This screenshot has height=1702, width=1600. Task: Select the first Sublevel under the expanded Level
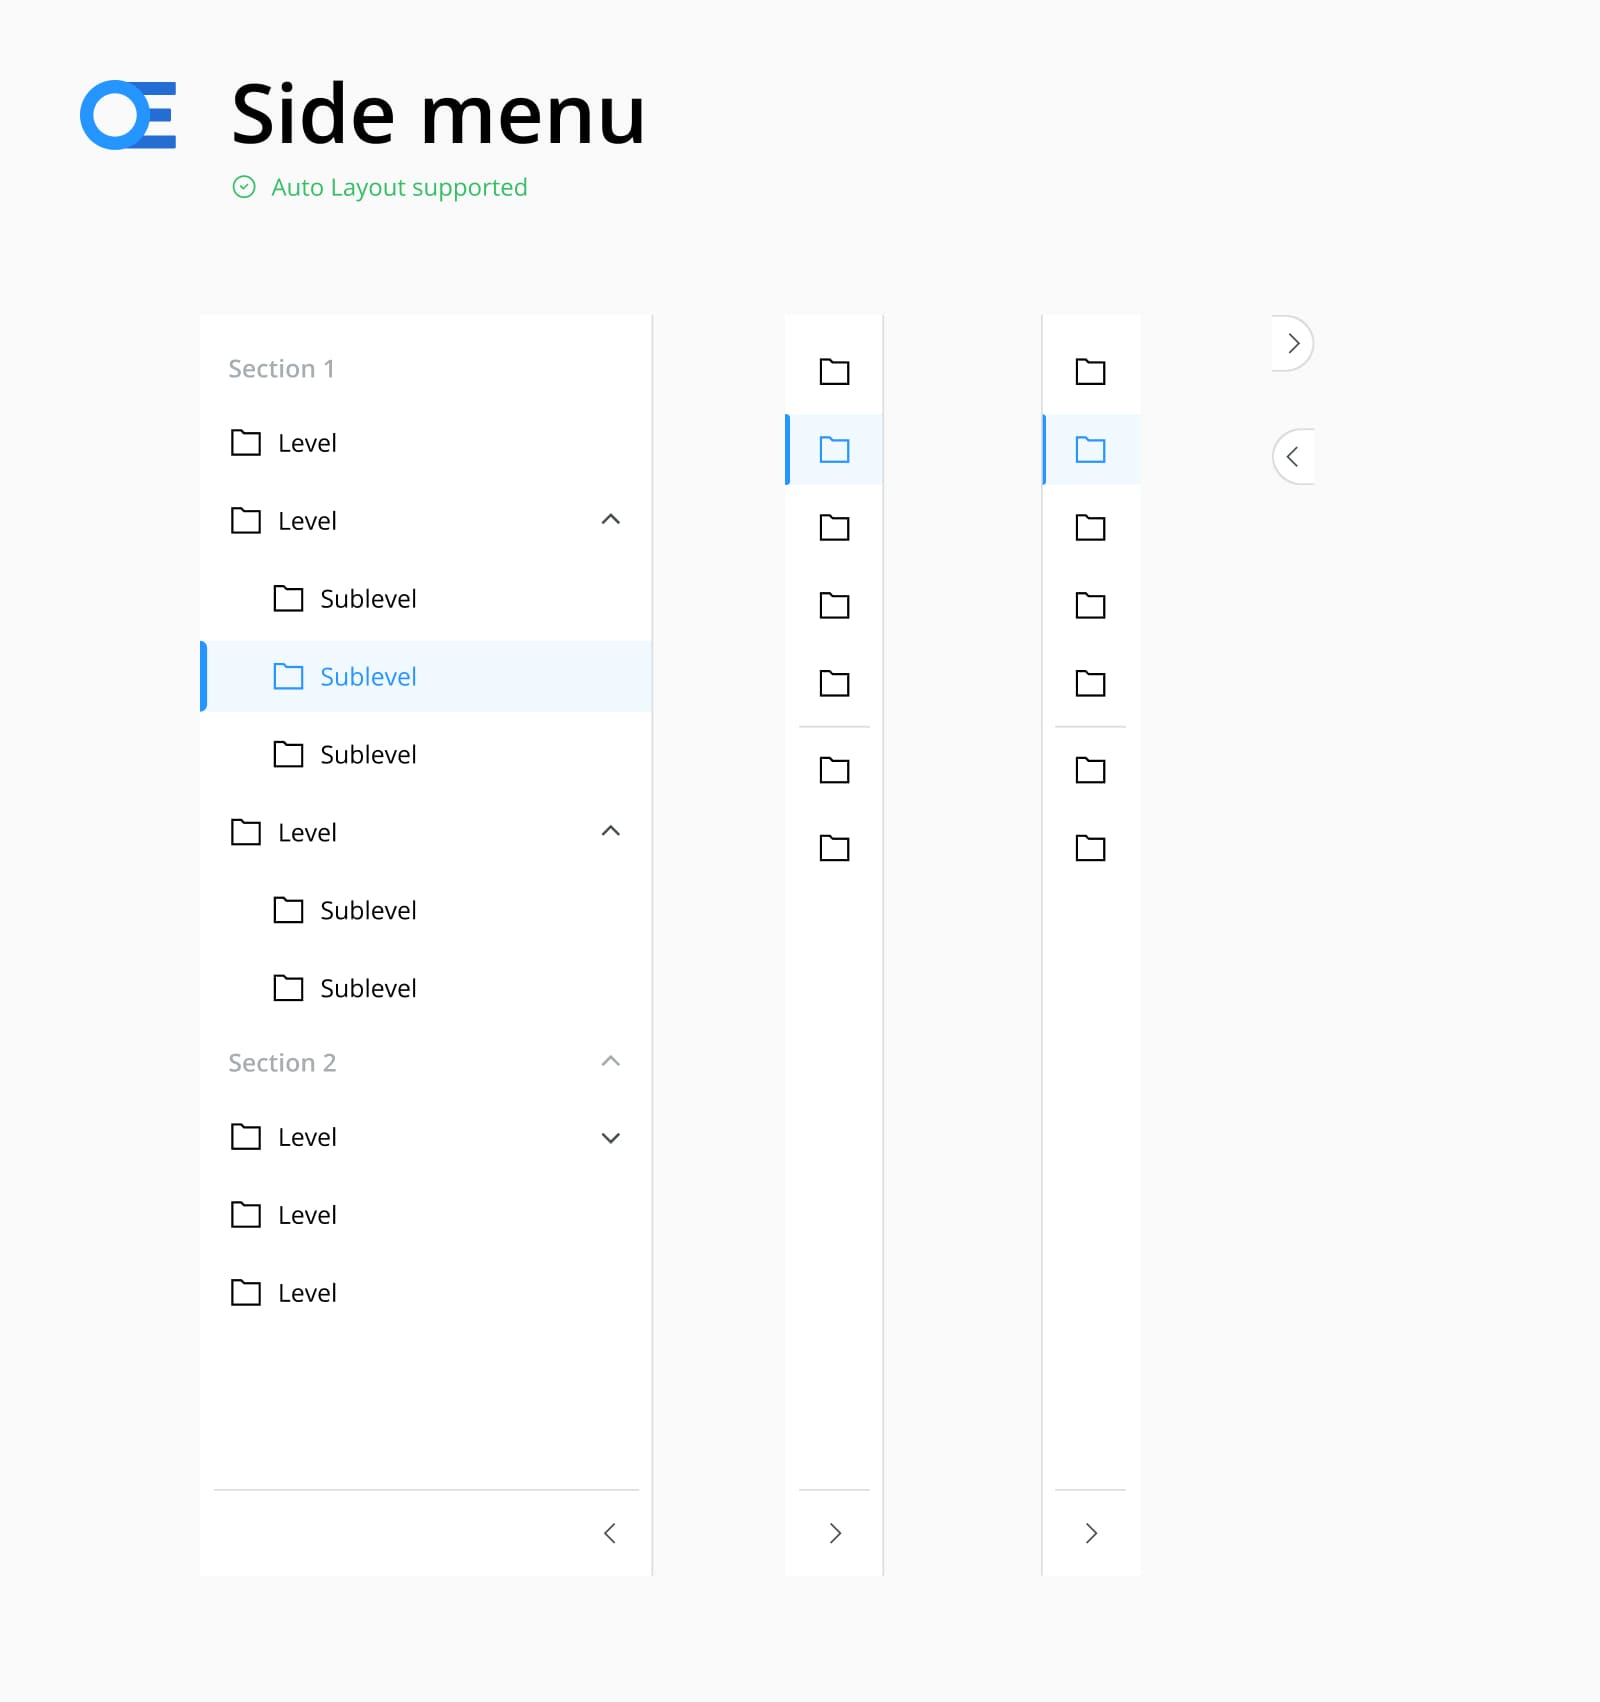[x=368, y=599]
